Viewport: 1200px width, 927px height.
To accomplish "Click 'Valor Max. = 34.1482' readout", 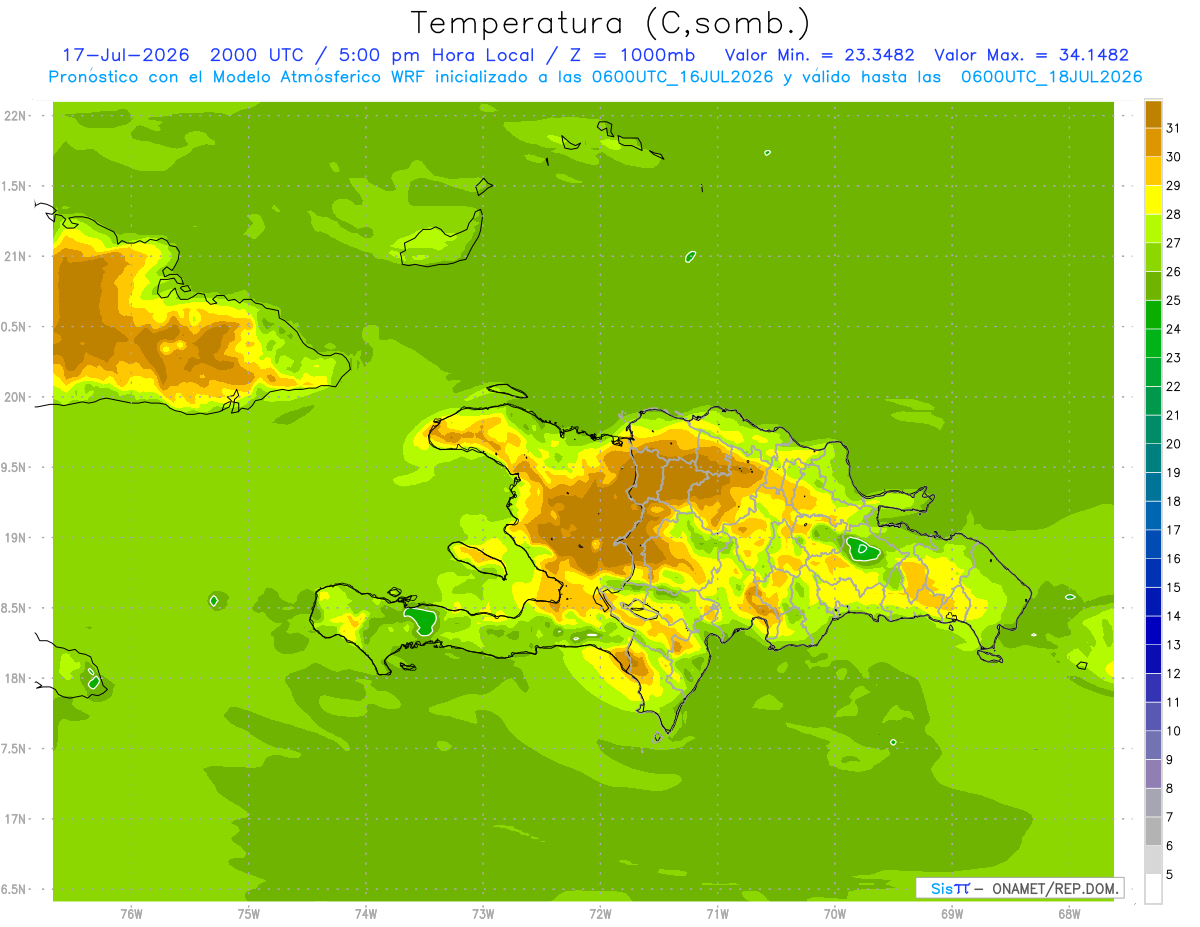I will 1031,55.
